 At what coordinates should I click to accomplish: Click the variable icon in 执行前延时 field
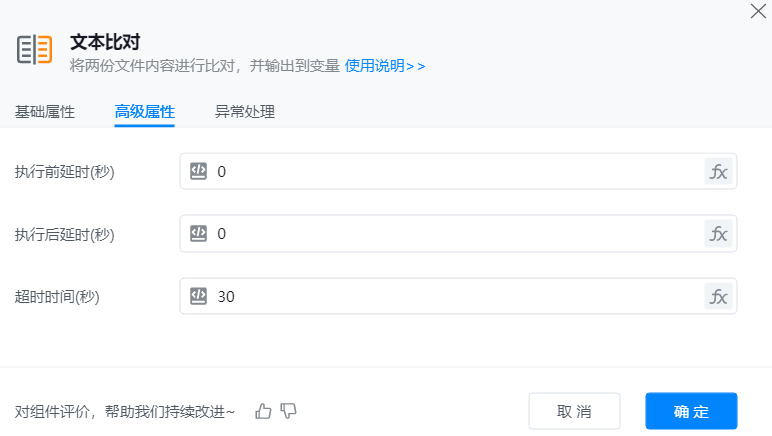coord(198,171)
